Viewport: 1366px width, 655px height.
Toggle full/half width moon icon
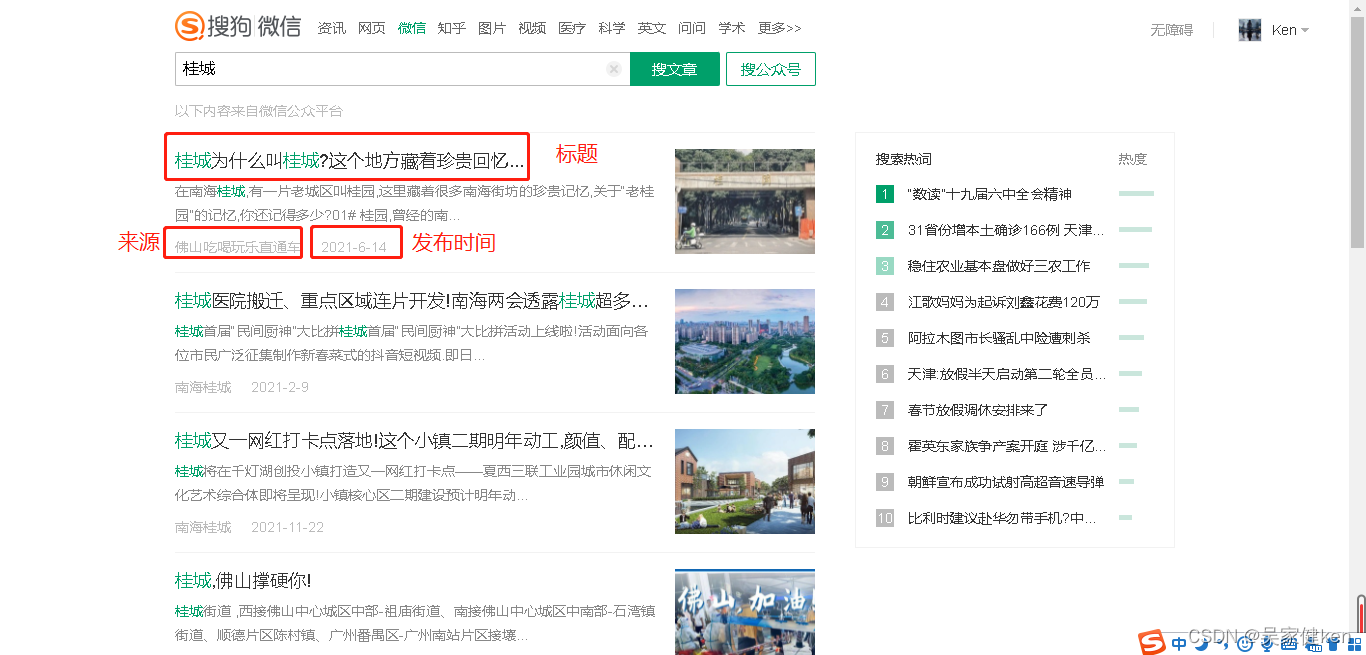point(1202,645)
